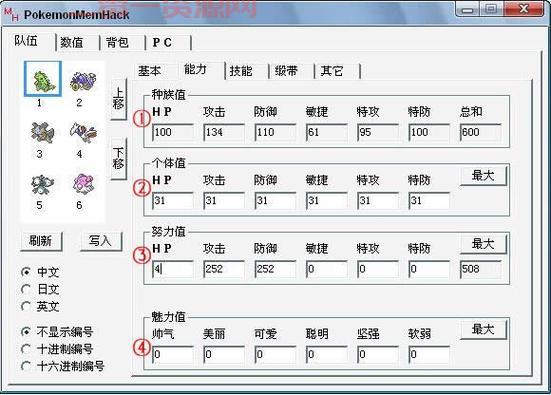Click the 写入 write button
Viewport: 551px width, 395px height.
[x=101, y=241]
